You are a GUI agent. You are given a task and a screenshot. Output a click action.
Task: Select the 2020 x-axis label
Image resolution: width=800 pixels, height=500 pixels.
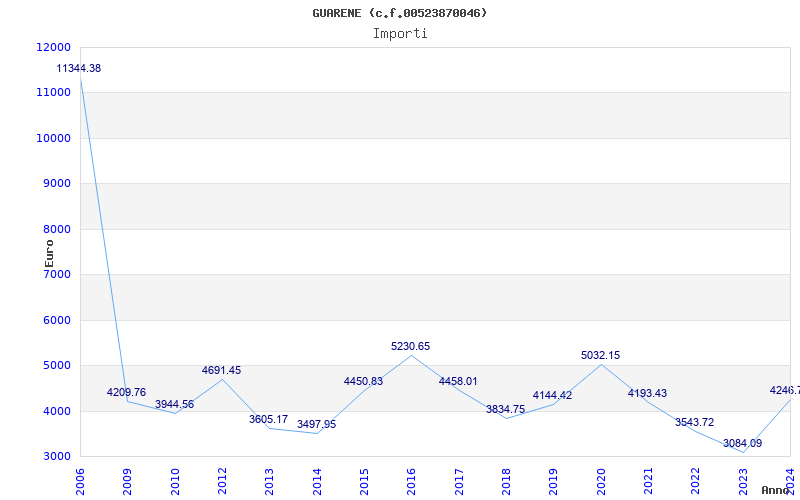(x=601, y=482)
